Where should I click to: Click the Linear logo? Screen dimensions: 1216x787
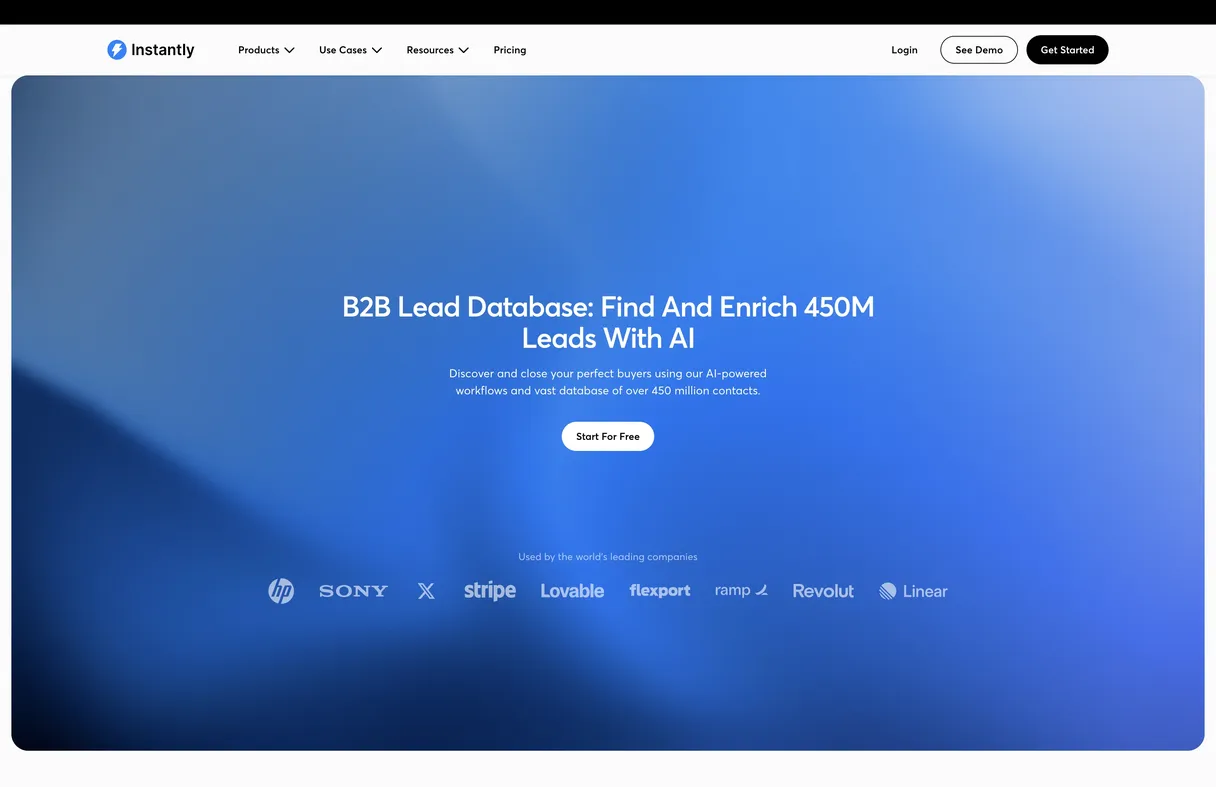(x=913, y=591)
